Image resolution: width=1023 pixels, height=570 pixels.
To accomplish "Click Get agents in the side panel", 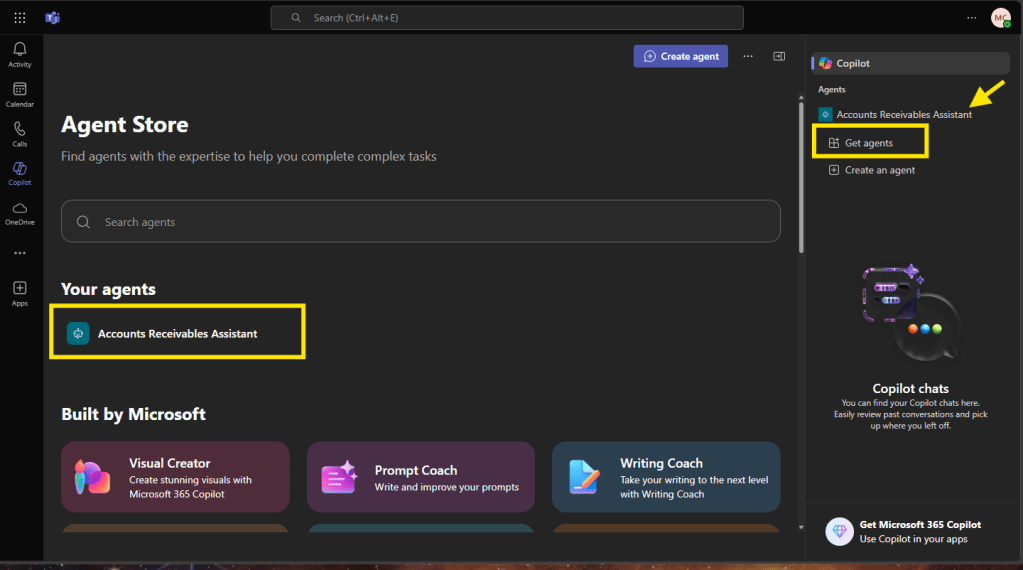I will coord(869,143).
